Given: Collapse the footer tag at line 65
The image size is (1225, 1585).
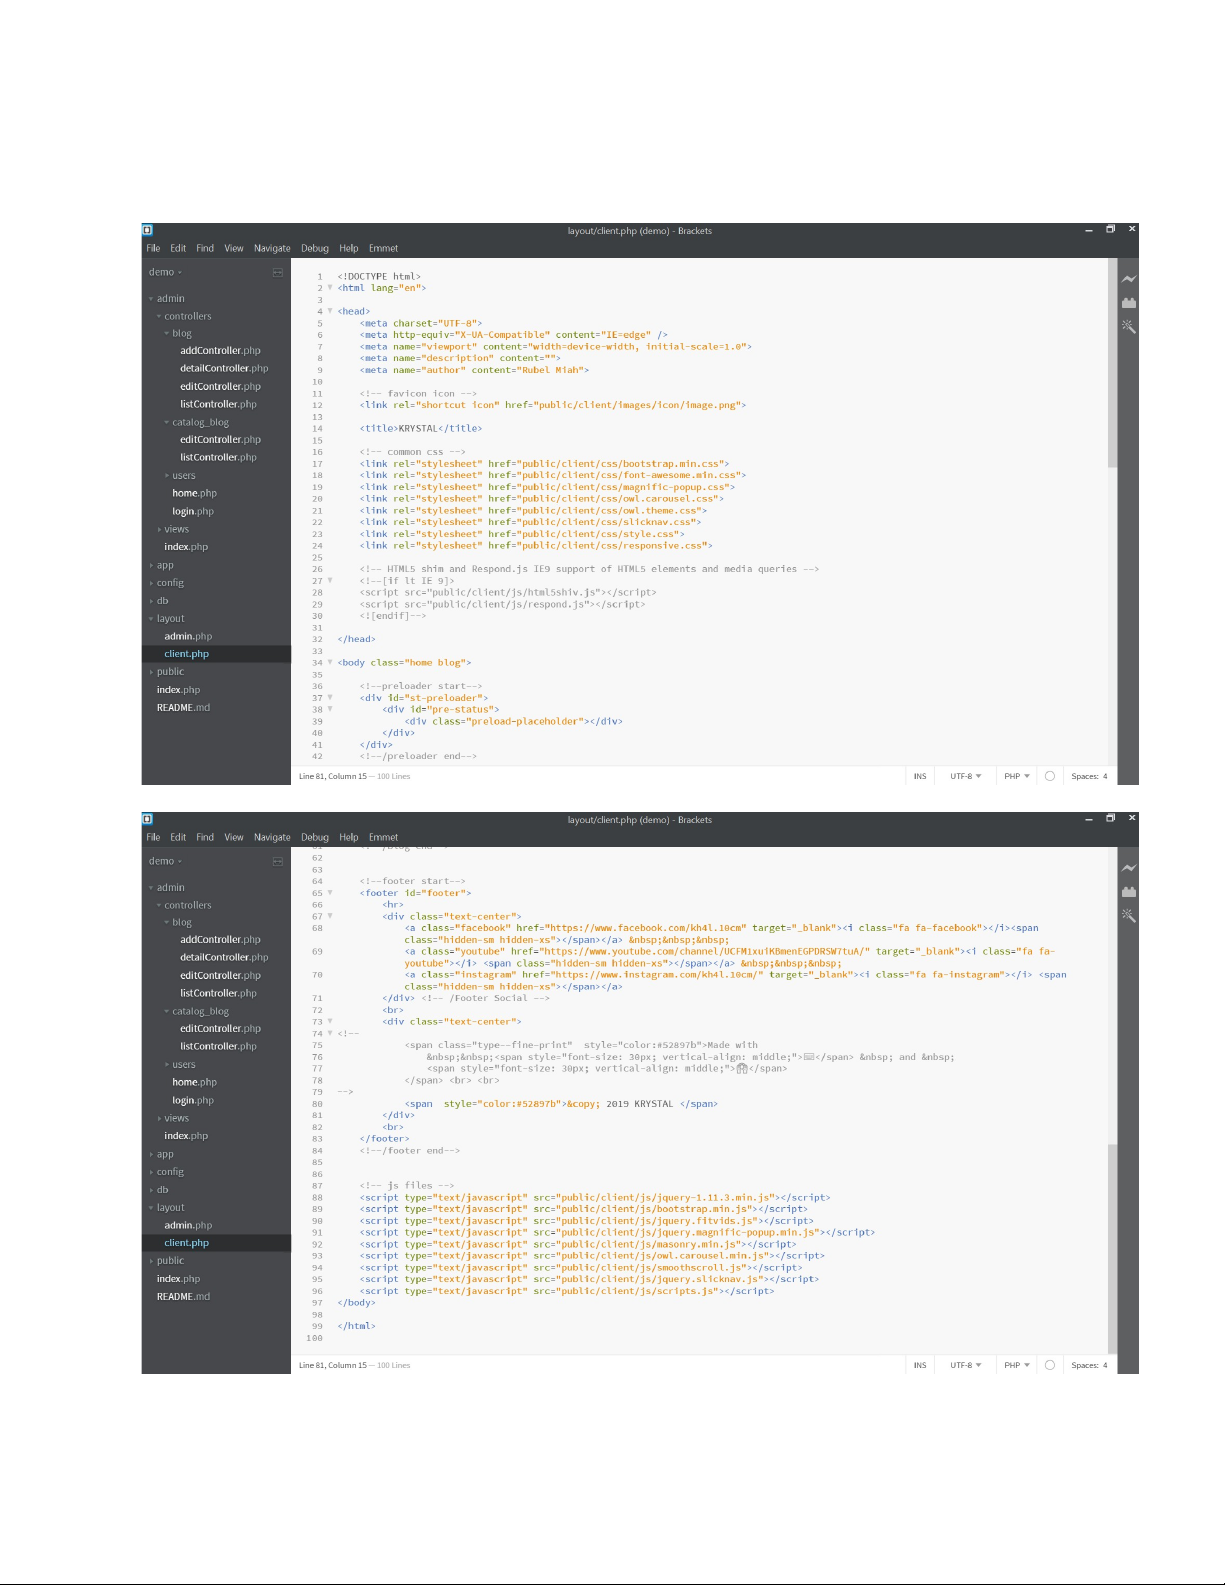Looking at the screenshot, I should 330,893.
